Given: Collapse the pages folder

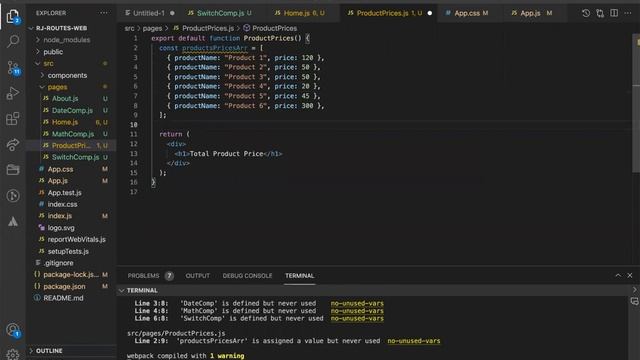Looking at the screenshot, I should (x=71, y=87).
